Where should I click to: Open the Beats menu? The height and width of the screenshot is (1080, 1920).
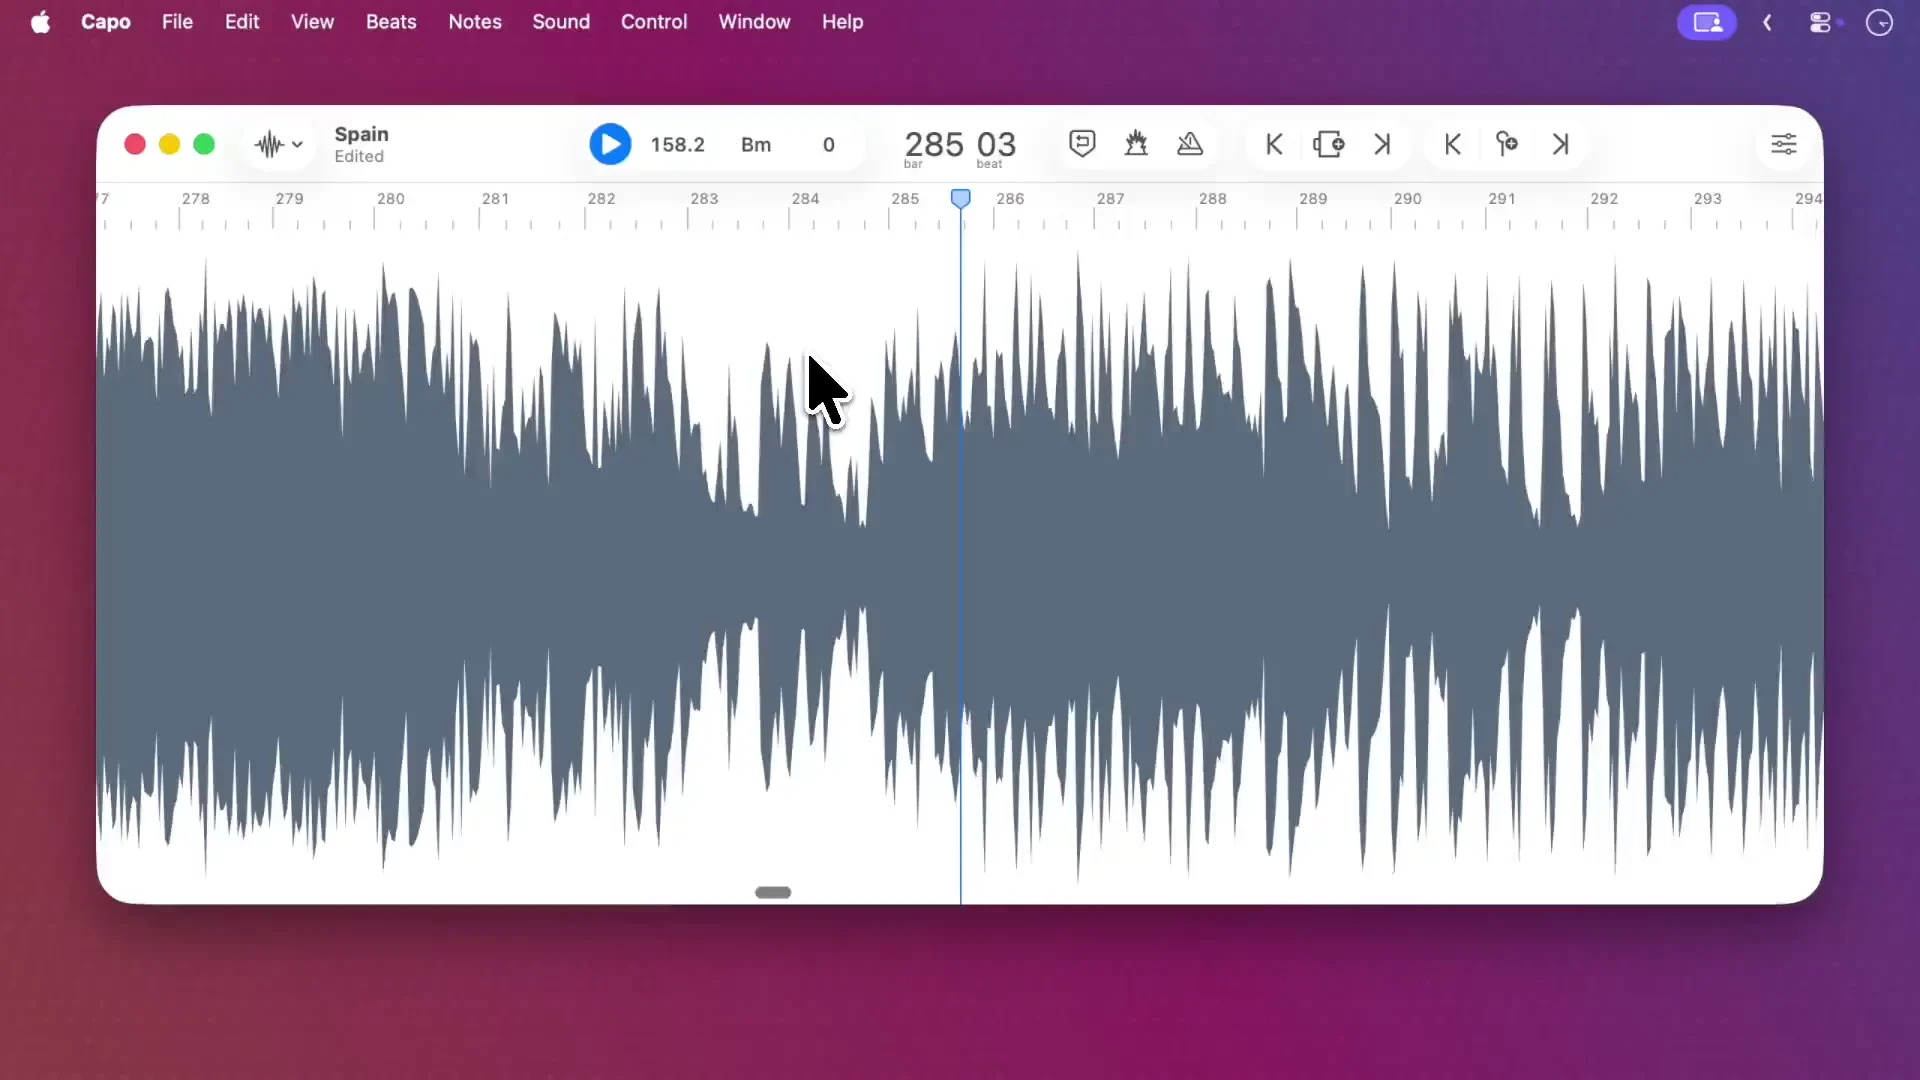(x=391, y=22)
